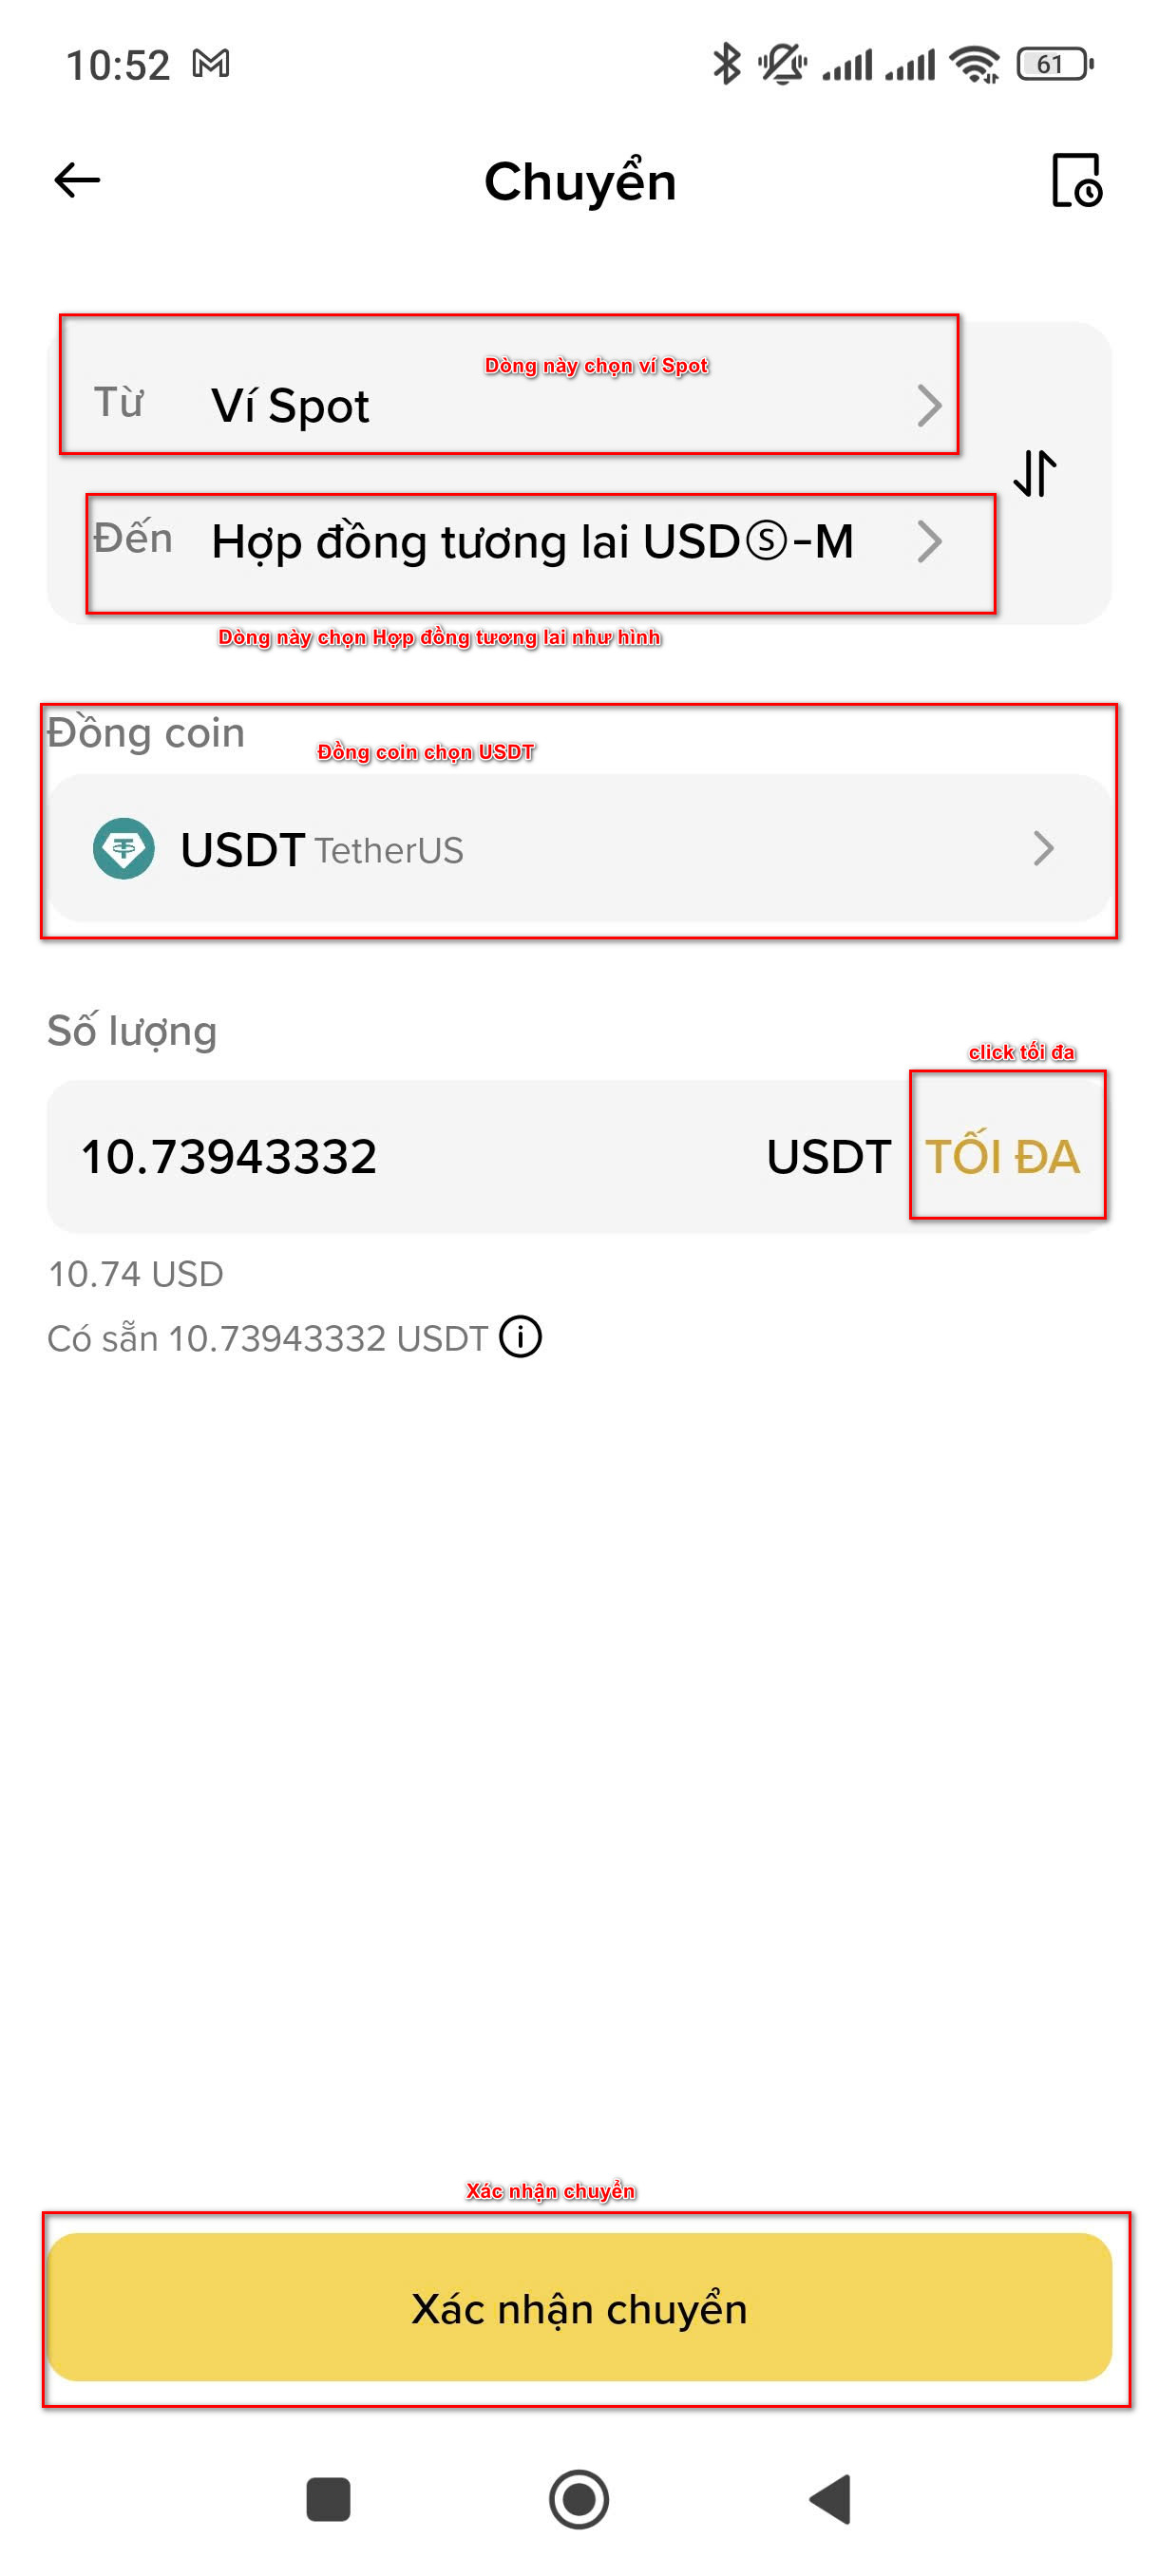
Task: Tap the Bluetooth status icon
Action: tap(726, 65)
